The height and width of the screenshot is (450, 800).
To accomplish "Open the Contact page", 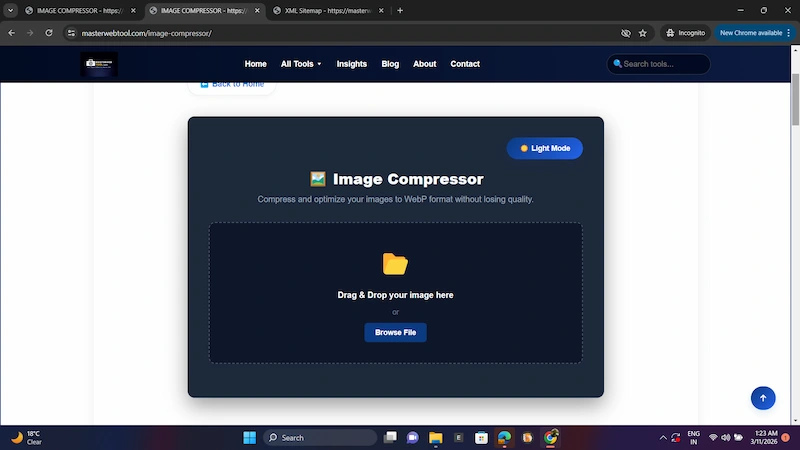I will click(465, 64).
